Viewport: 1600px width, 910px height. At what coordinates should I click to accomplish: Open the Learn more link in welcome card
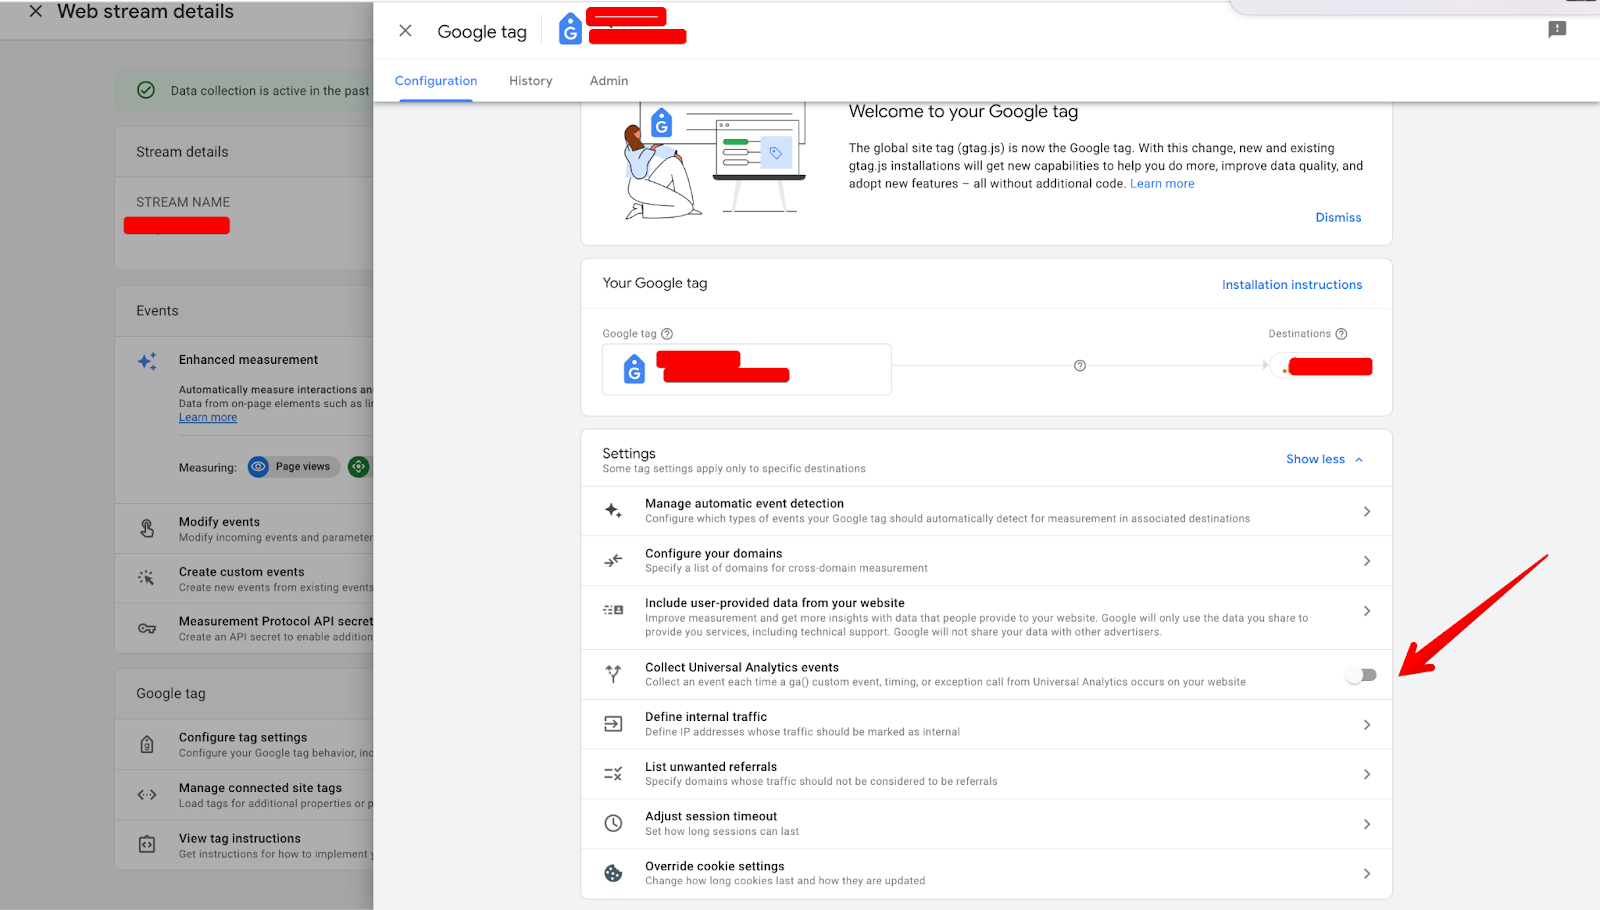pos(1162,184)
